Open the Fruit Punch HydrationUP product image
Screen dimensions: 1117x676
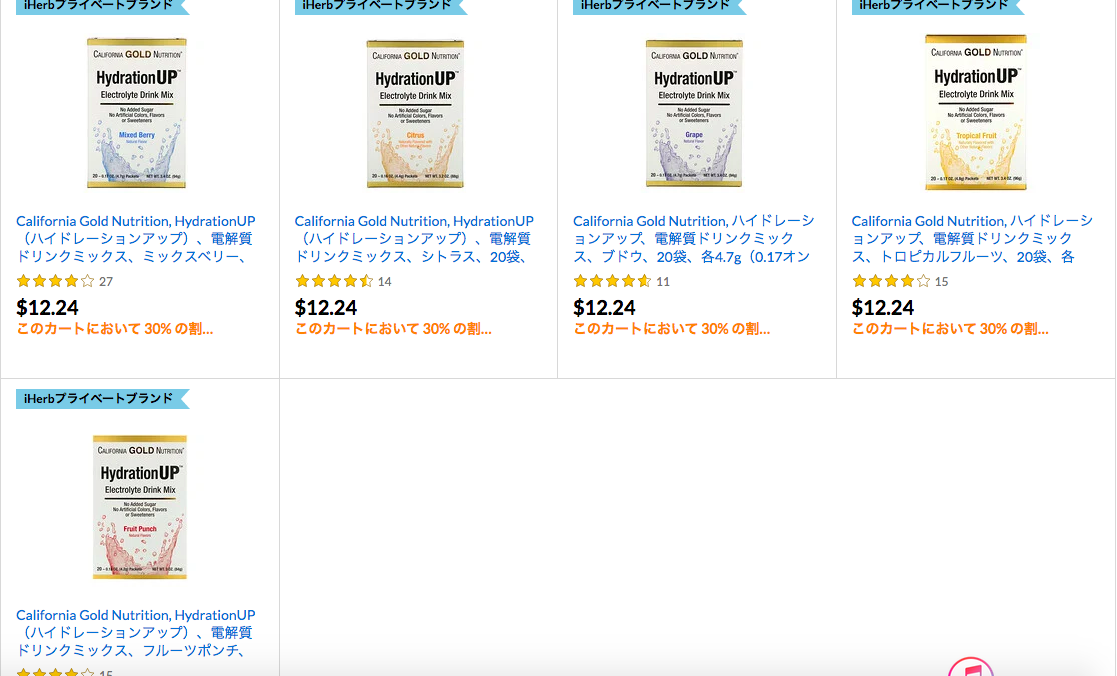[x=140, y=507]
